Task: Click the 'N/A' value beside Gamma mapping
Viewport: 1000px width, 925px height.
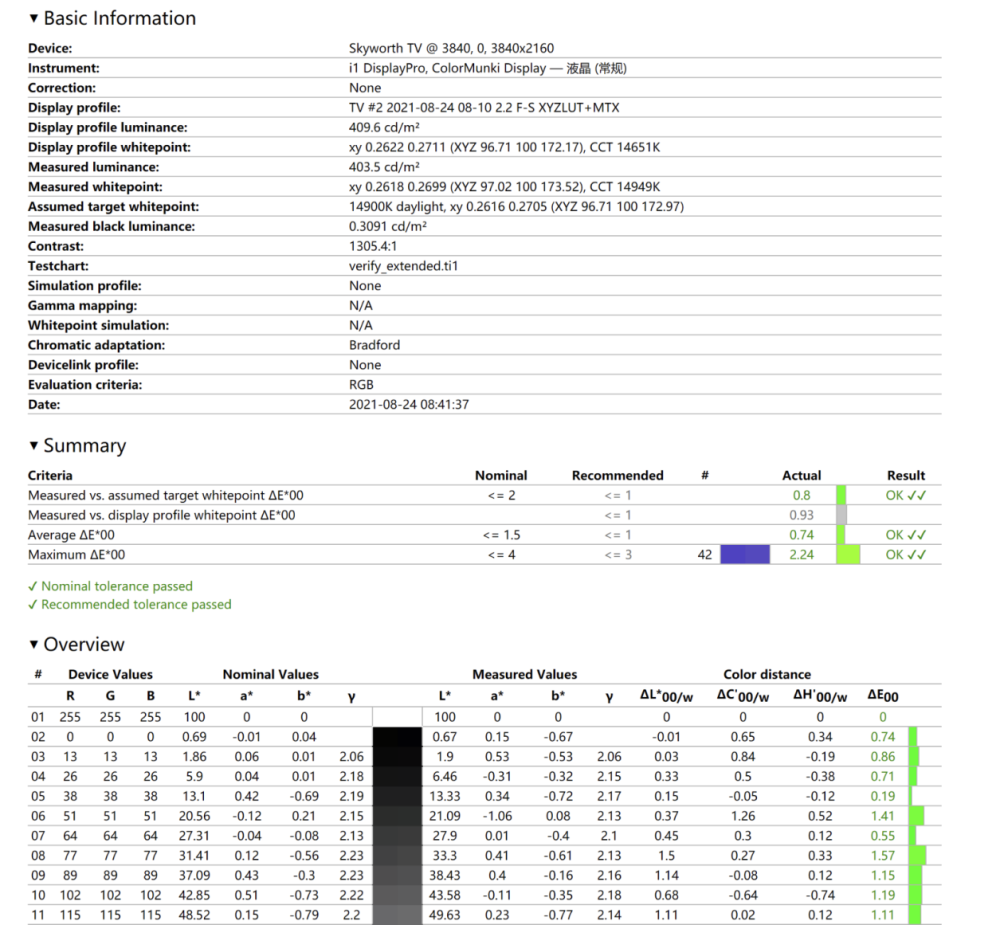Action: [360, 306]
